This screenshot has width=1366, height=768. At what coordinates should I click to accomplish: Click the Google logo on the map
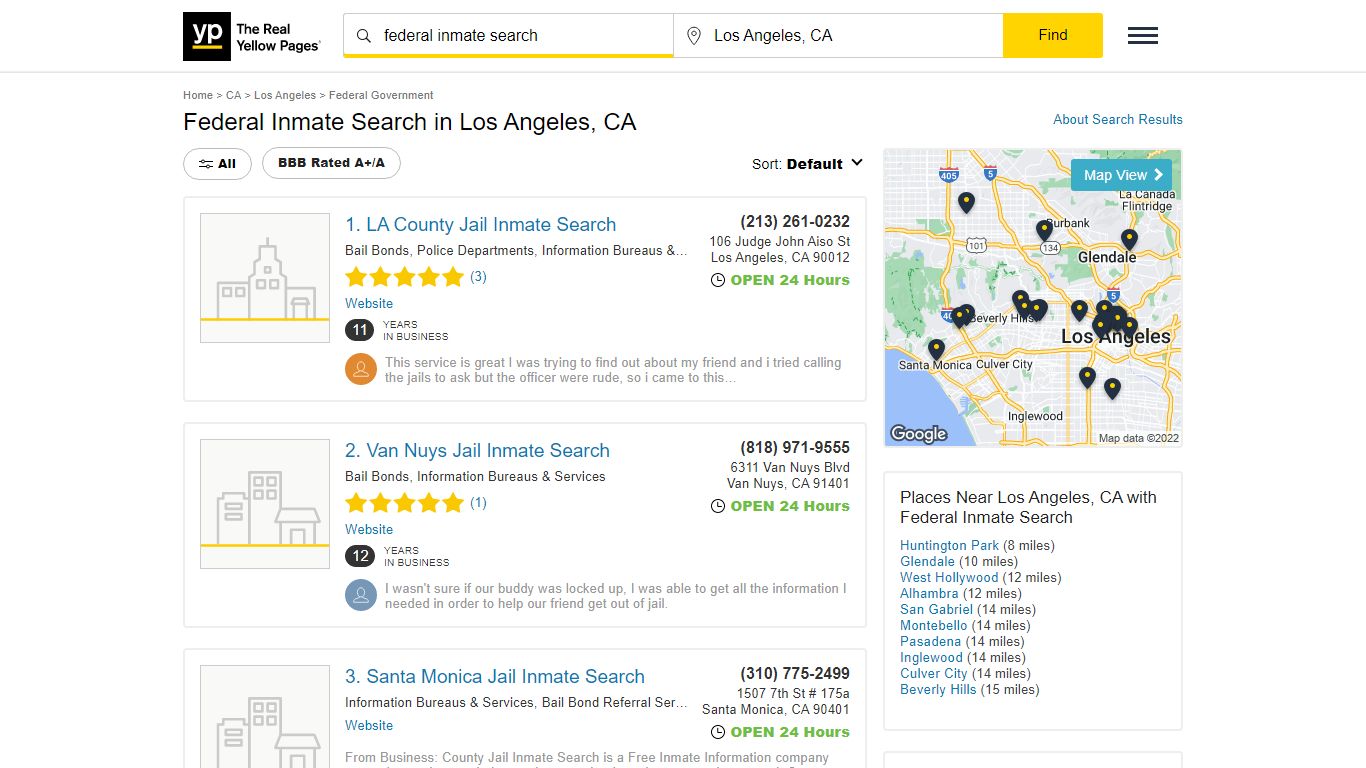[x=918, y=433]
